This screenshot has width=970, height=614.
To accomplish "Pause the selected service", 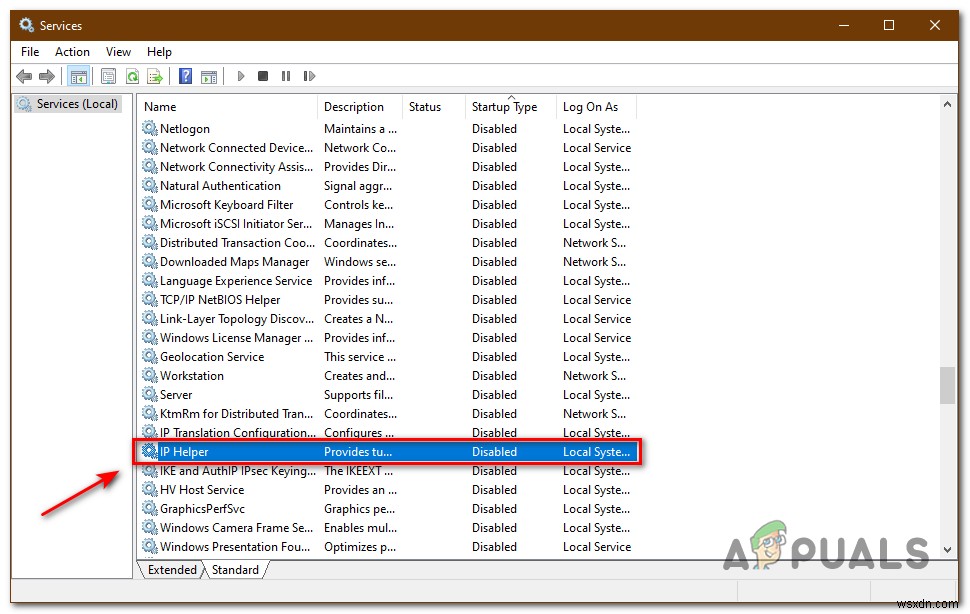I will tap(285, 75).
